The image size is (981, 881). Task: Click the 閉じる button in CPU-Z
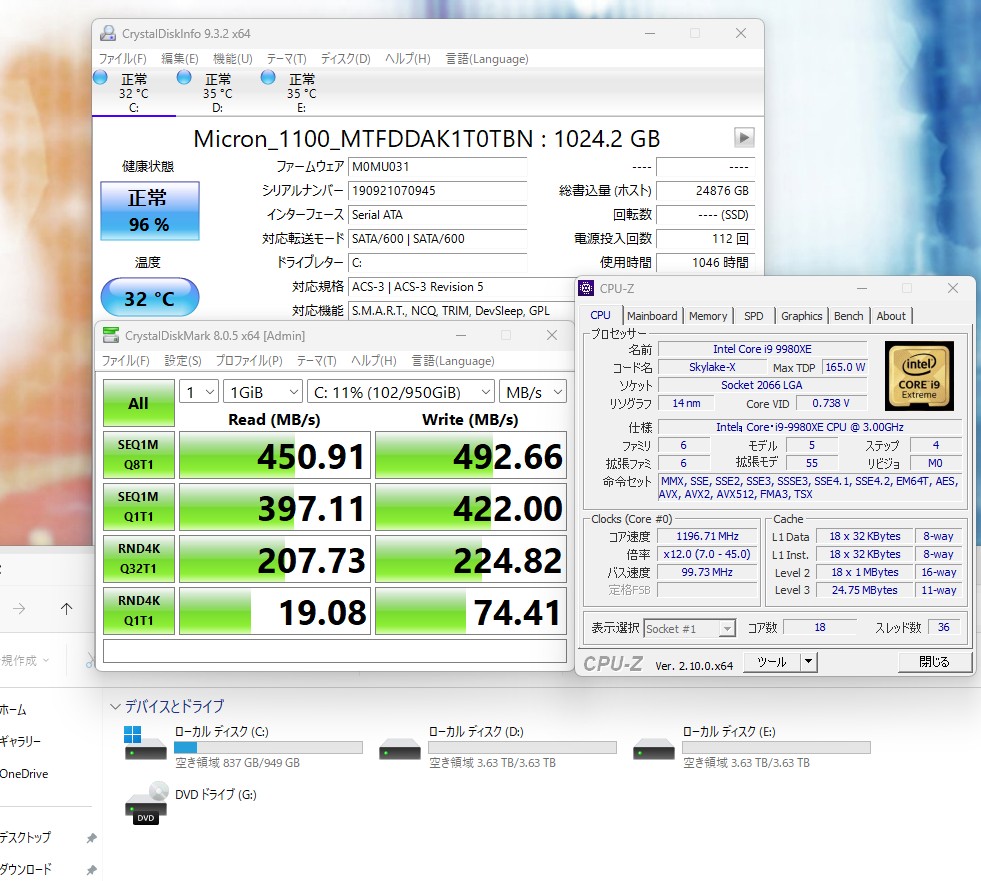(x=935, y=662)
